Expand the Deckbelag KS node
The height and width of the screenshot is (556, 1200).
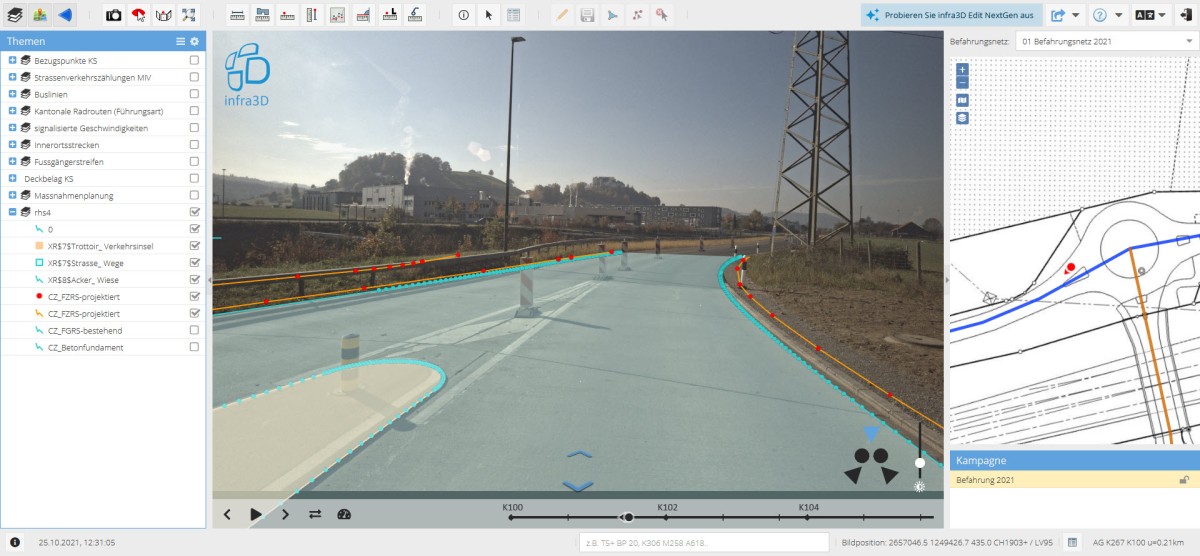coord(12,178)
